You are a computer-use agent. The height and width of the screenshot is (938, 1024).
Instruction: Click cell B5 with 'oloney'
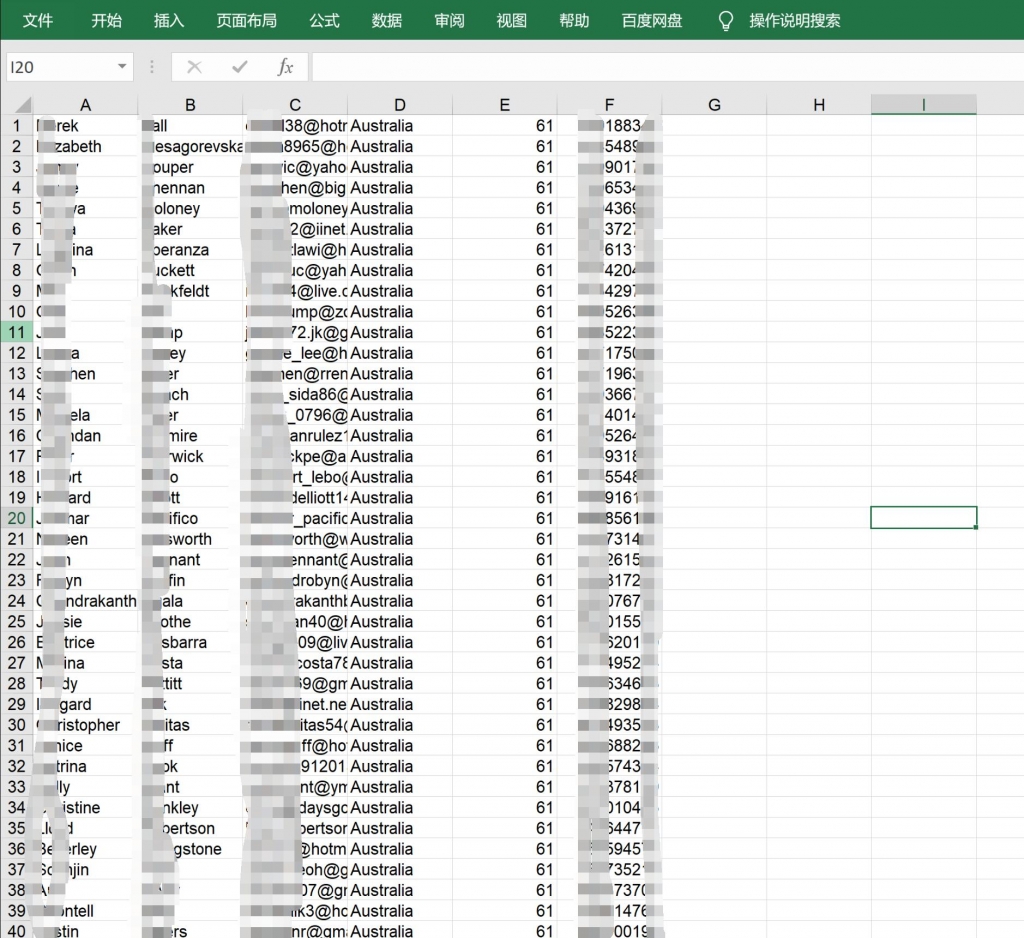(190, 208)
